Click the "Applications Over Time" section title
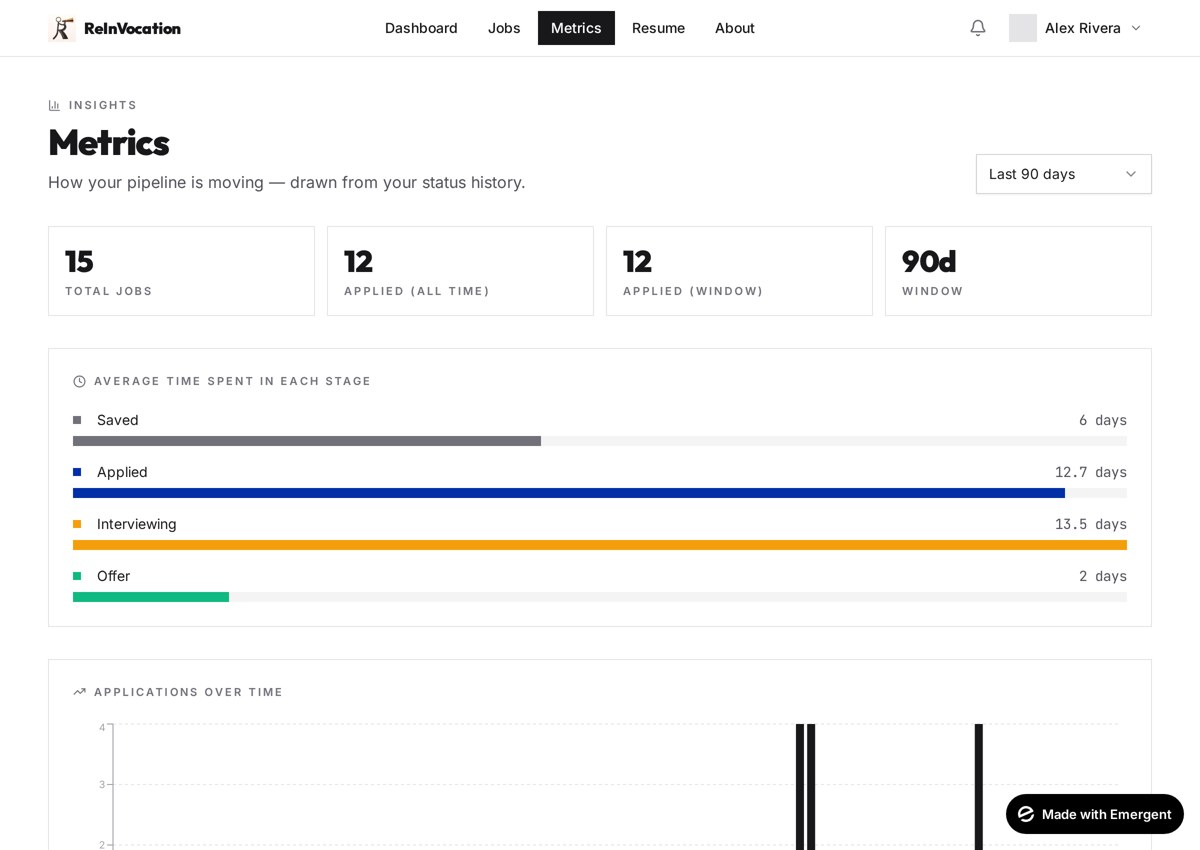 click(x=189, y=692)
